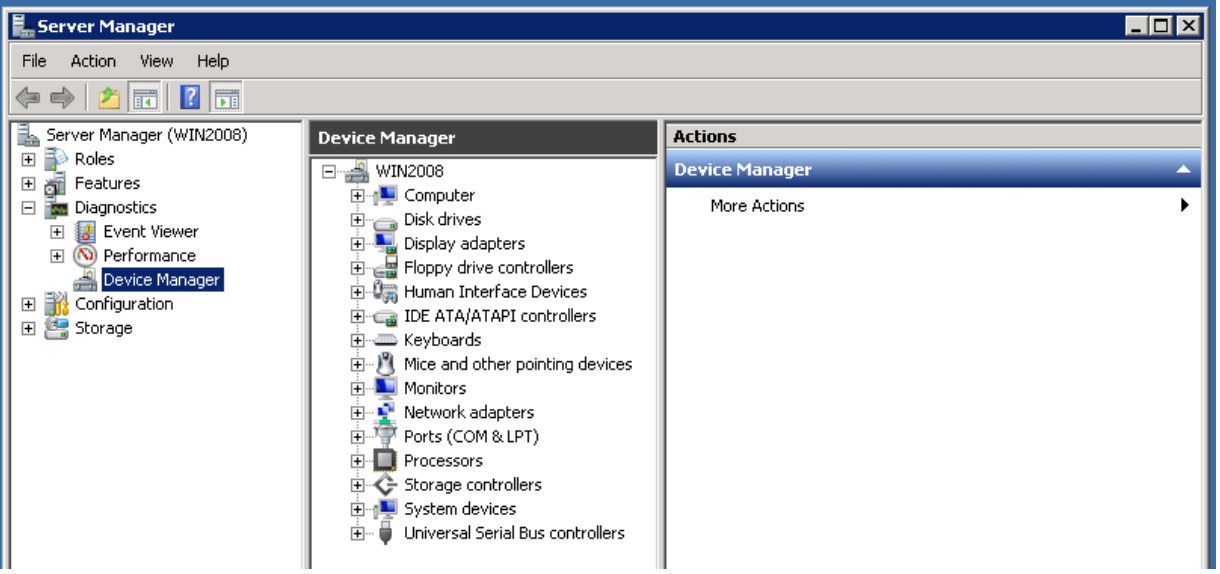The image size is (1220, 574).
Task: Expand the System devices category
Action: pyautogui.click(x=357, y=509)
